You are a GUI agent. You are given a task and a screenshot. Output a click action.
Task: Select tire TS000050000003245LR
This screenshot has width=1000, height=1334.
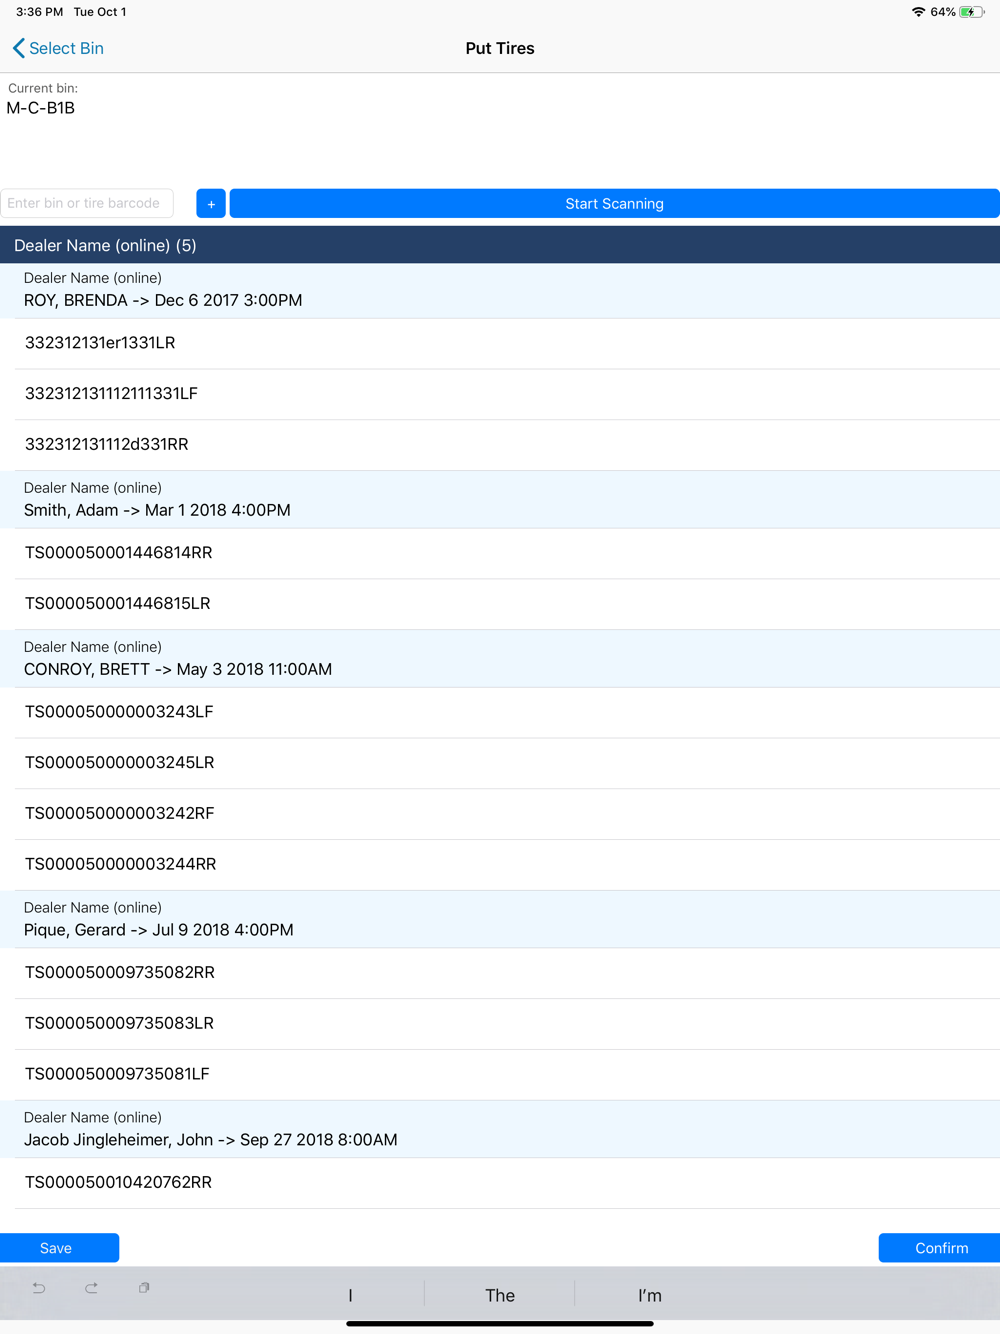click(x=500, y=763)
